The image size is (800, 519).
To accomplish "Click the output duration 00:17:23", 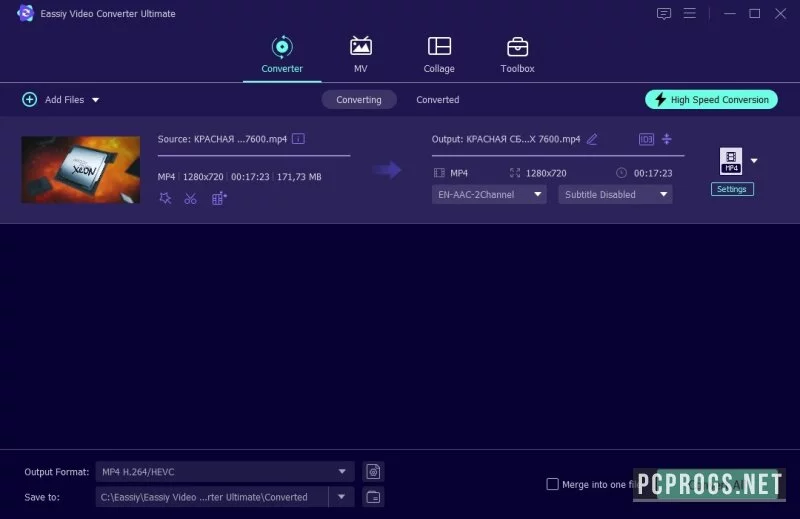I will 653,173.
